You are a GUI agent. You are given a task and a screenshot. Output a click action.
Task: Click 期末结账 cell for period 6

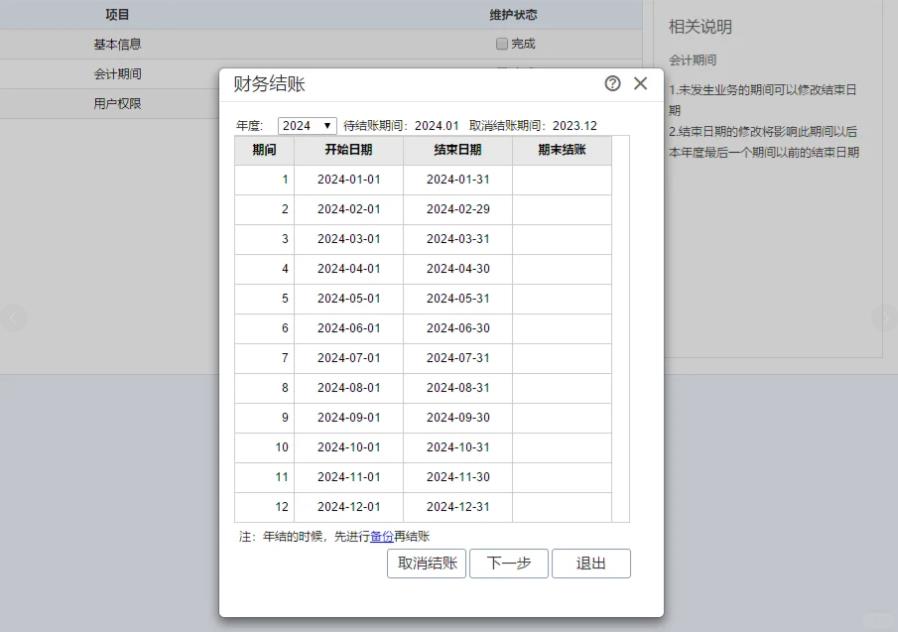pyautogui.click(x=561, y=329)
